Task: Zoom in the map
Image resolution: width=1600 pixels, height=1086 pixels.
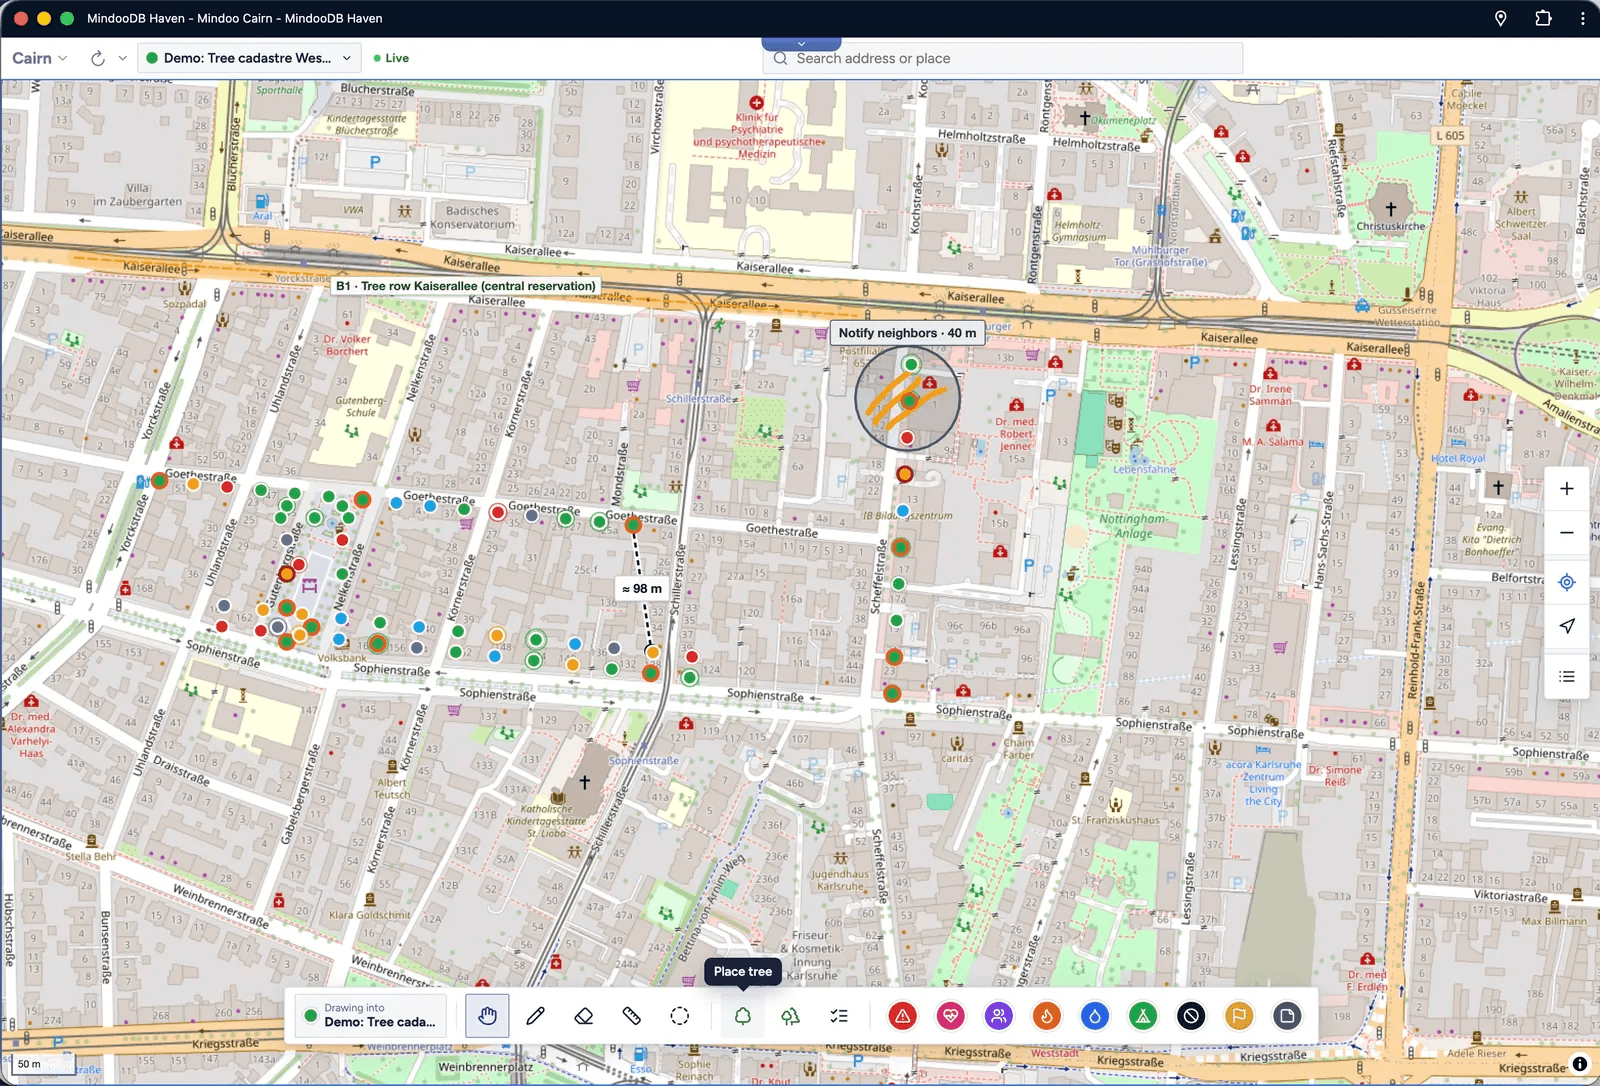Action: tap(1567, 489)
